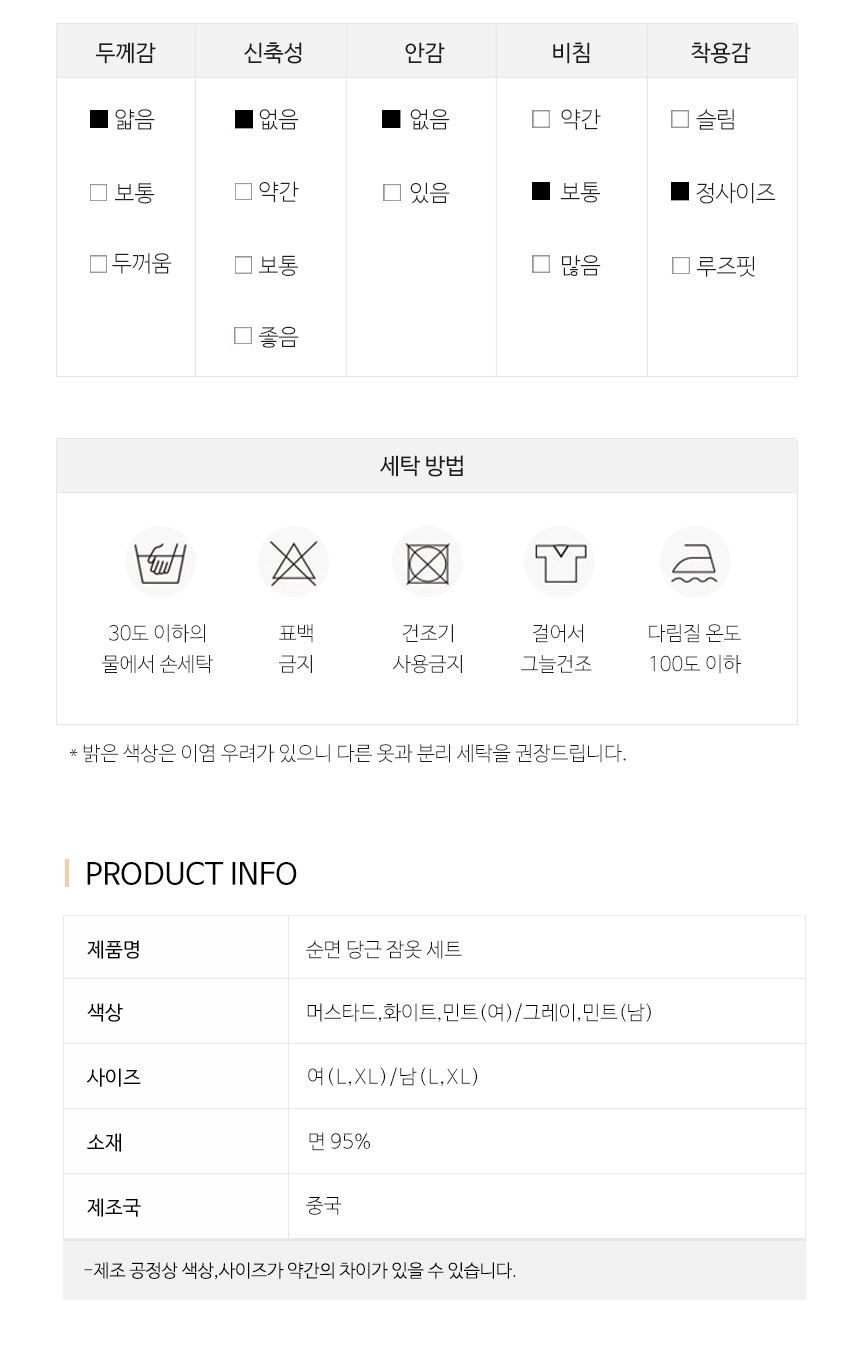Click the 제품명 row label
Image resolution: width=860 pixels, height=1366 pixels.
tap(114, 948)
